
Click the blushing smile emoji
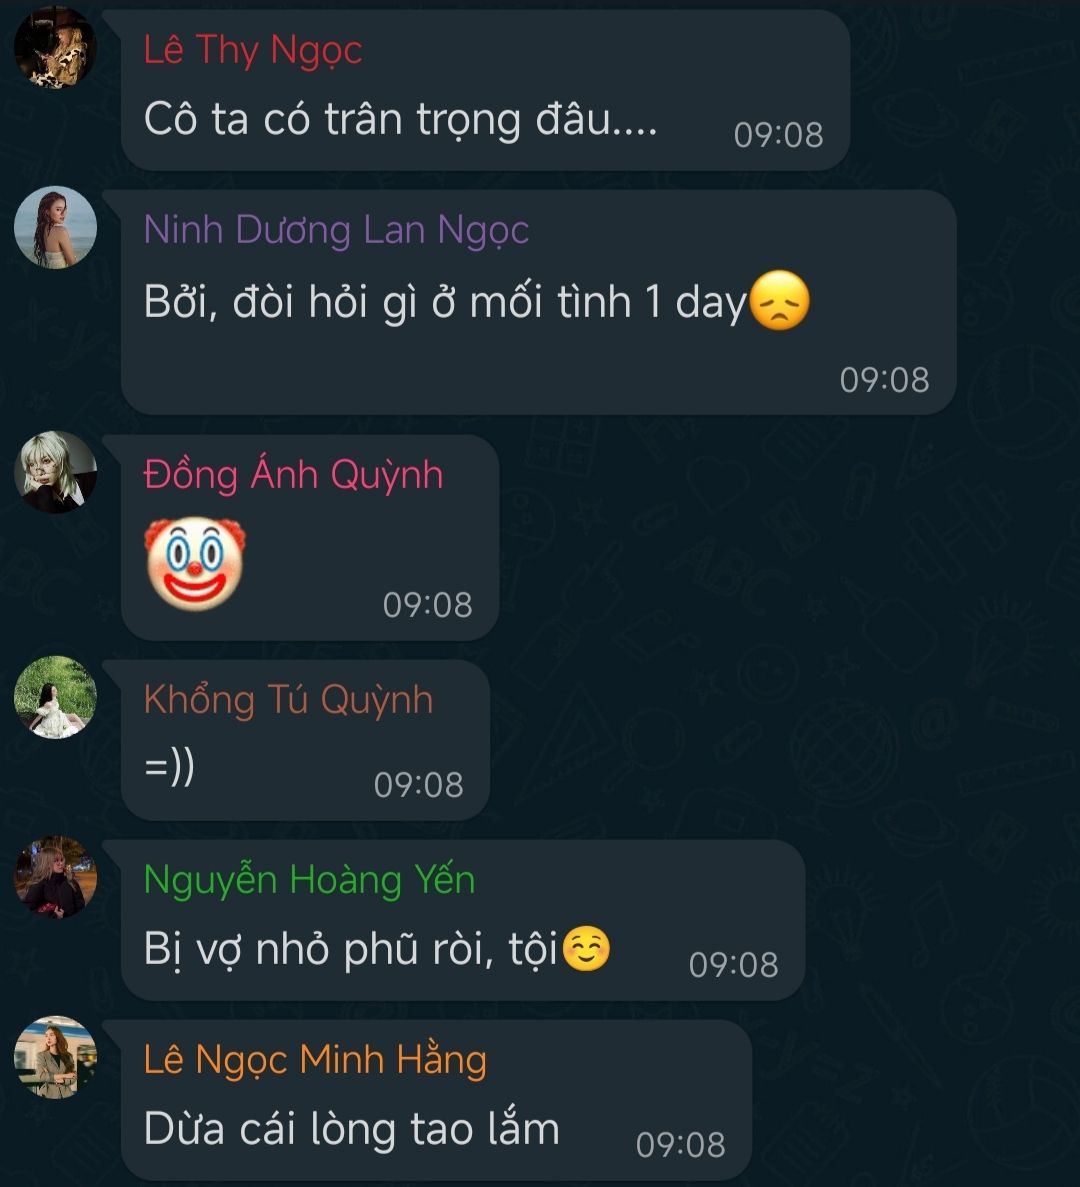pyautogui.click(x=587, y=949)
